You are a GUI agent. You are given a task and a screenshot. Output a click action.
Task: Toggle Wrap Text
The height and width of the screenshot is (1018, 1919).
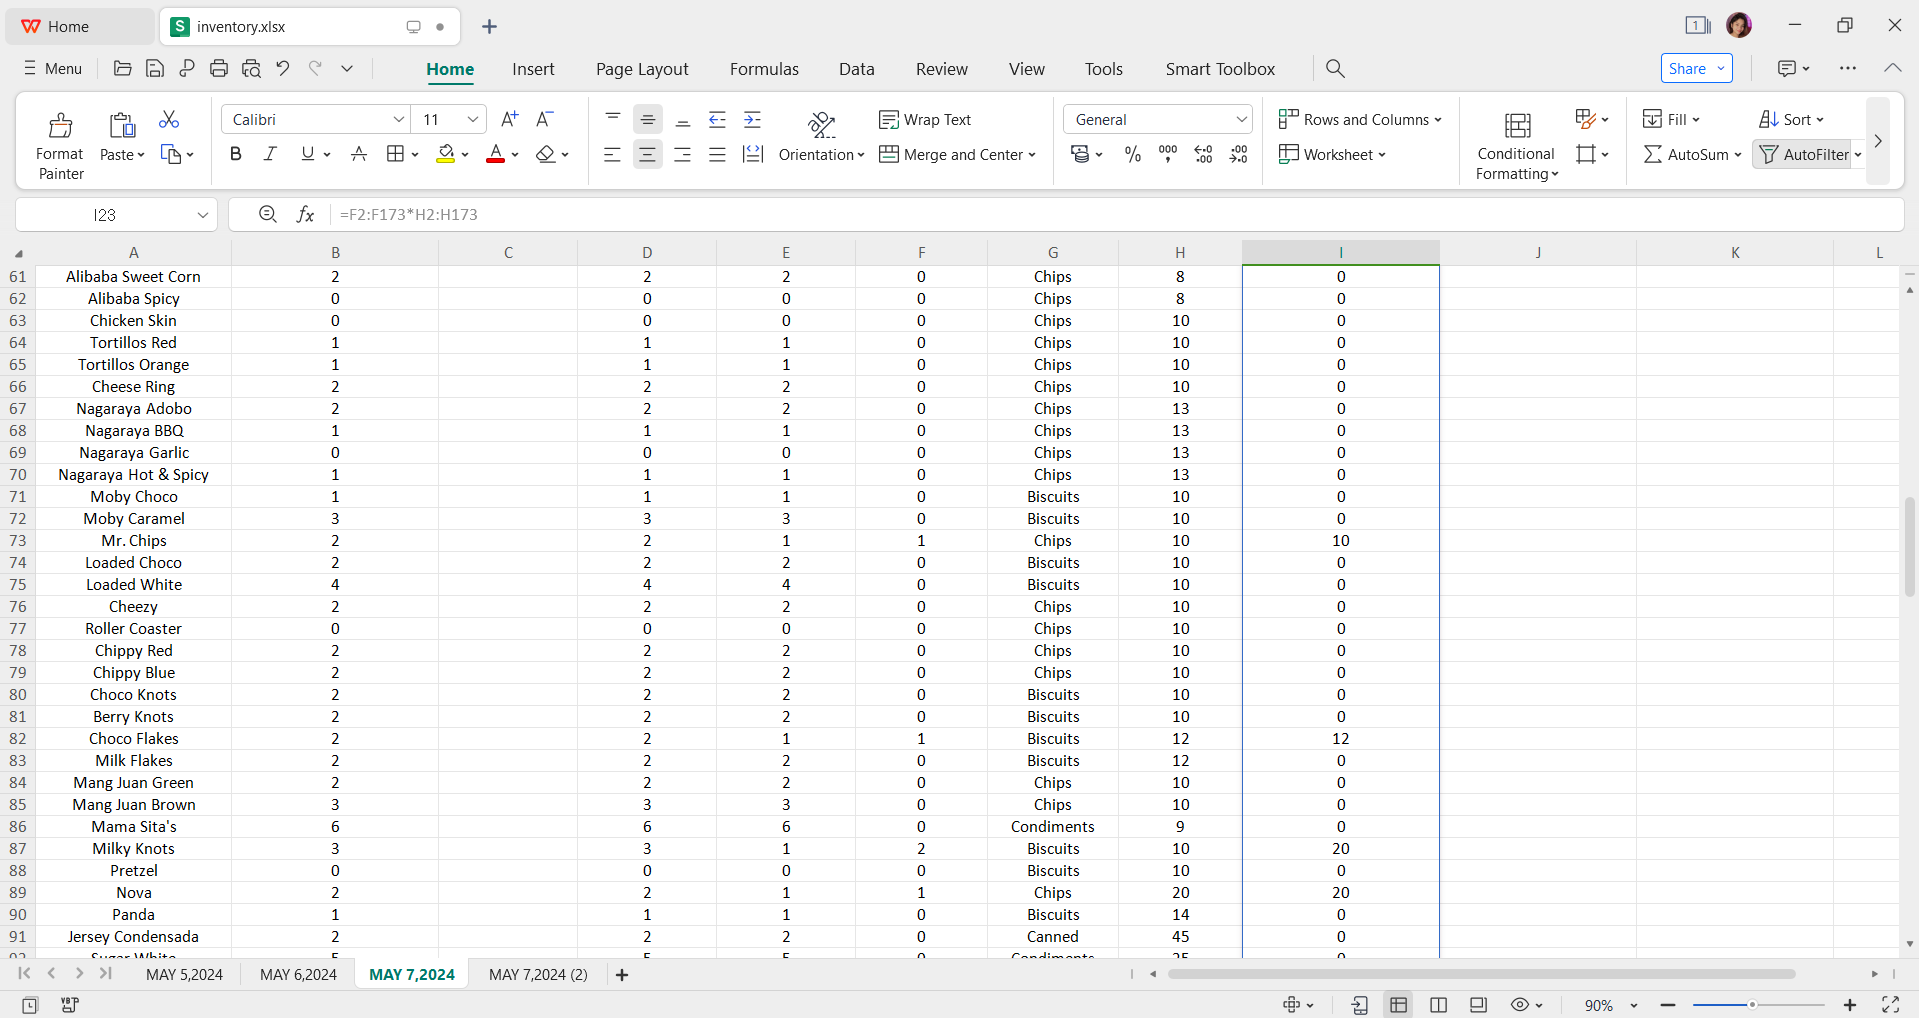click(925, 120)
